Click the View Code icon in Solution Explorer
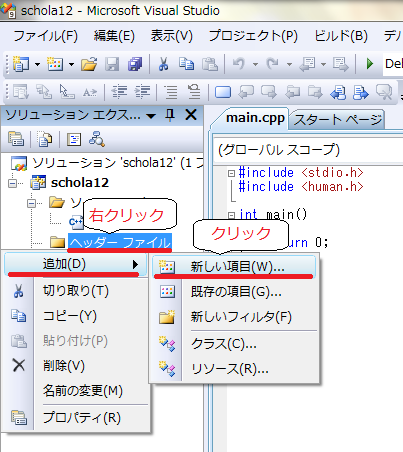Image resolution: width=403 pixels, height=452 pixels. (74, 139)
